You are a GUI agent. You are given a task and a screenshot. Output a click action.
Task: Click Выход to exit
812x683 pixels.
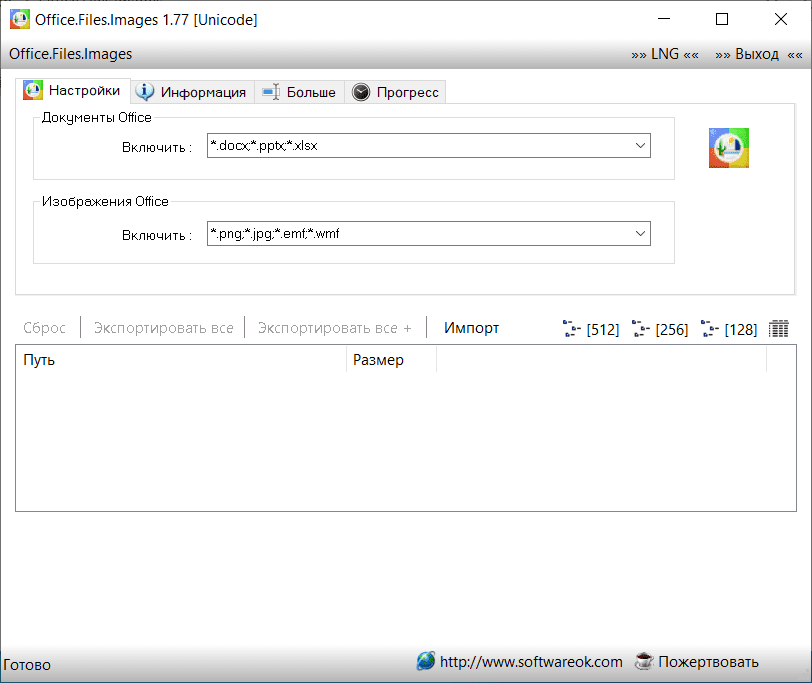tap(759, 54)
